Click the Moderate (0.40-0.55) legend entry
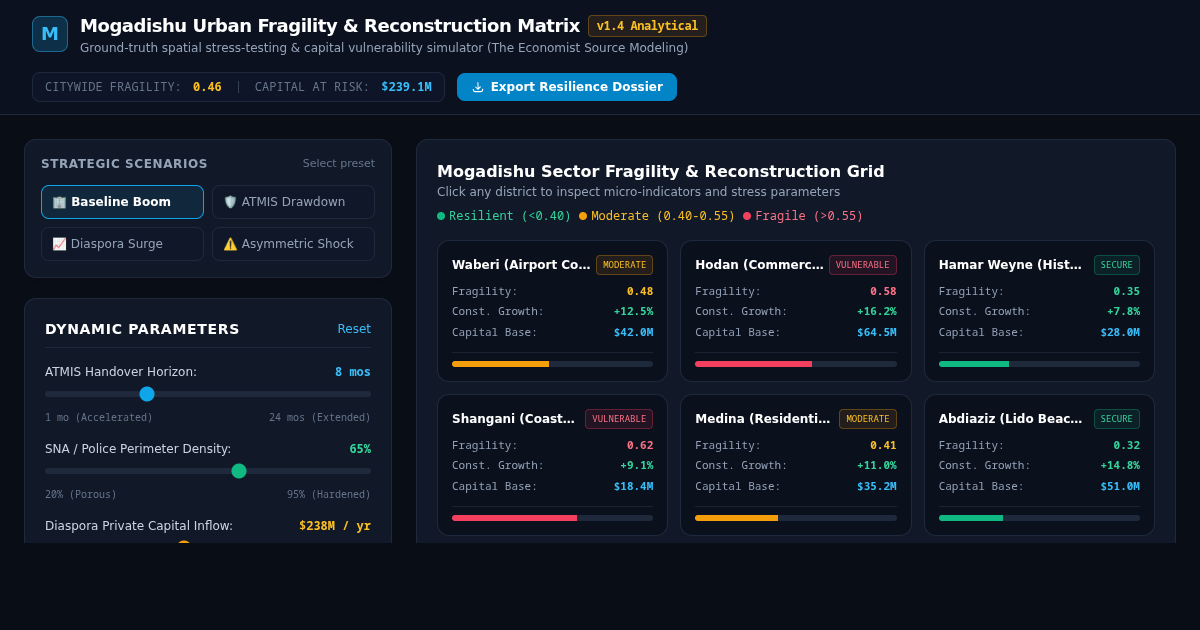Screen dimensions: 1200x630 coord(657,216)
